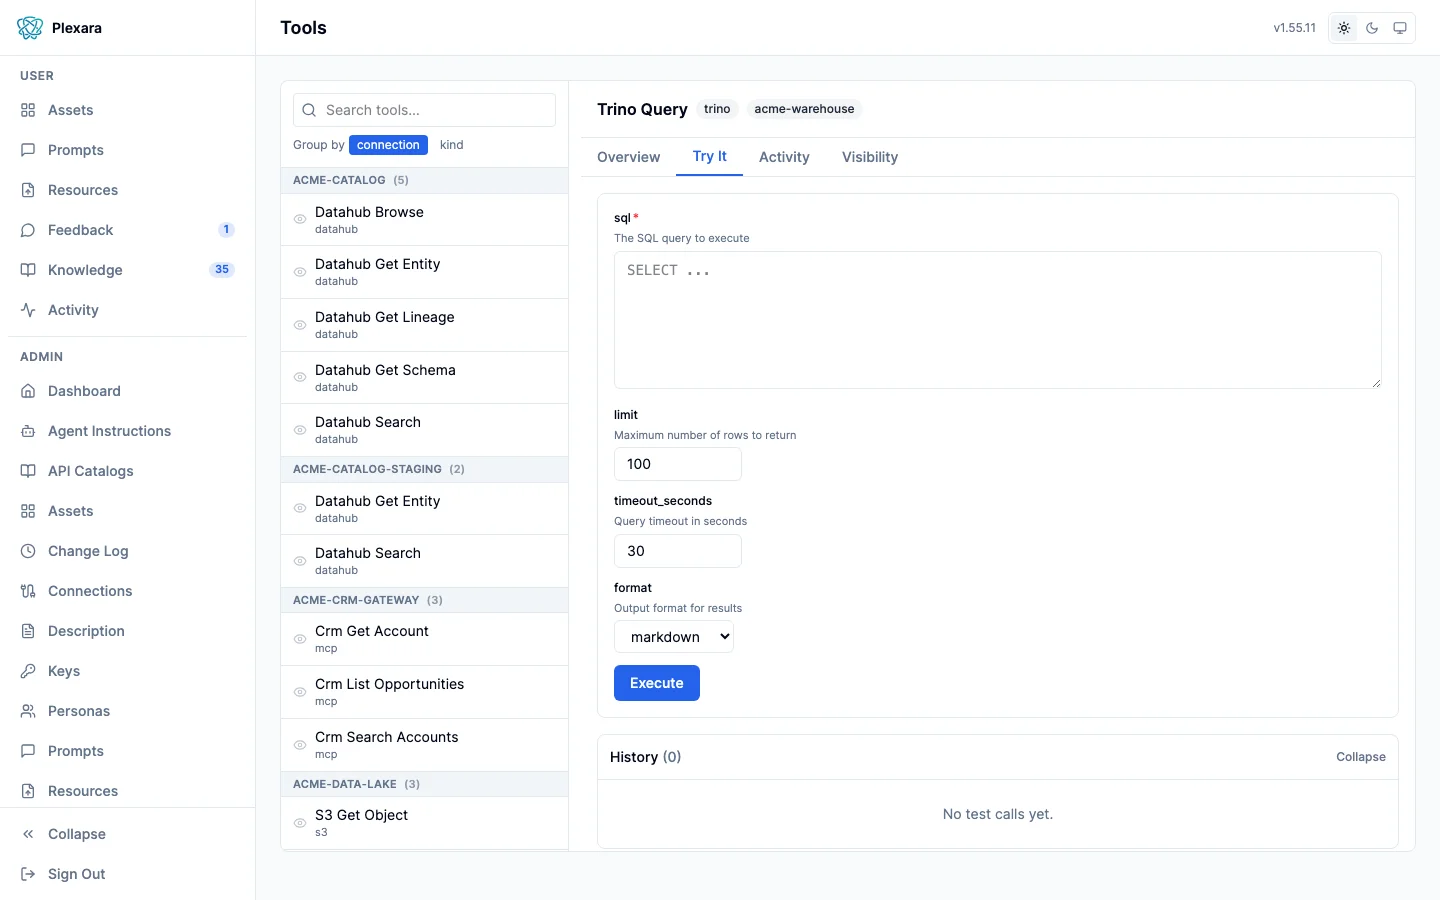Screen dimensions: 1440x900
Task: Open the Visibility tab
Action: [x=869, y=157]
